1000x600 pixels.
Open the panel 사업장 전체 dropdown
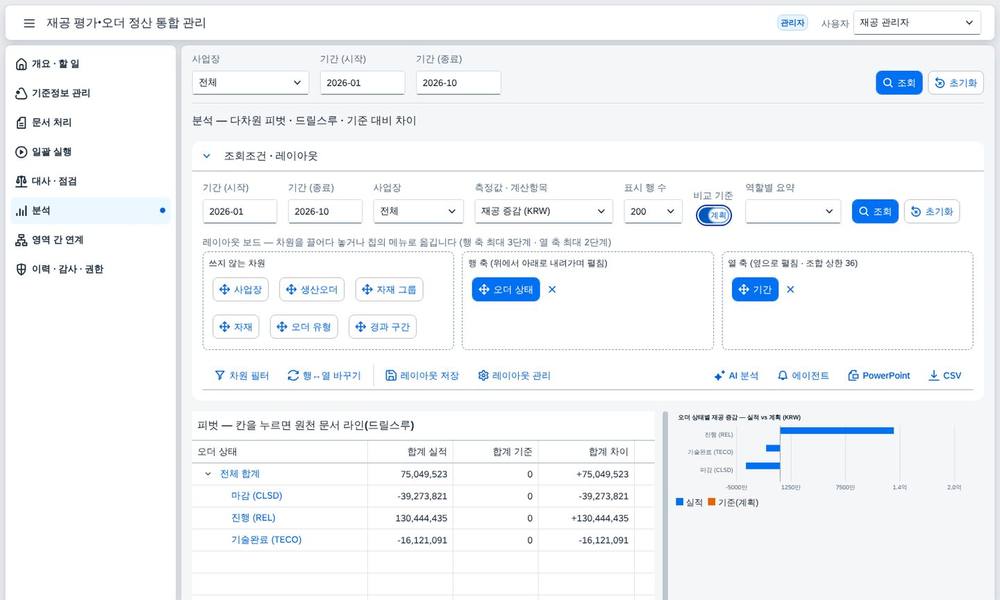click(418, 211)
